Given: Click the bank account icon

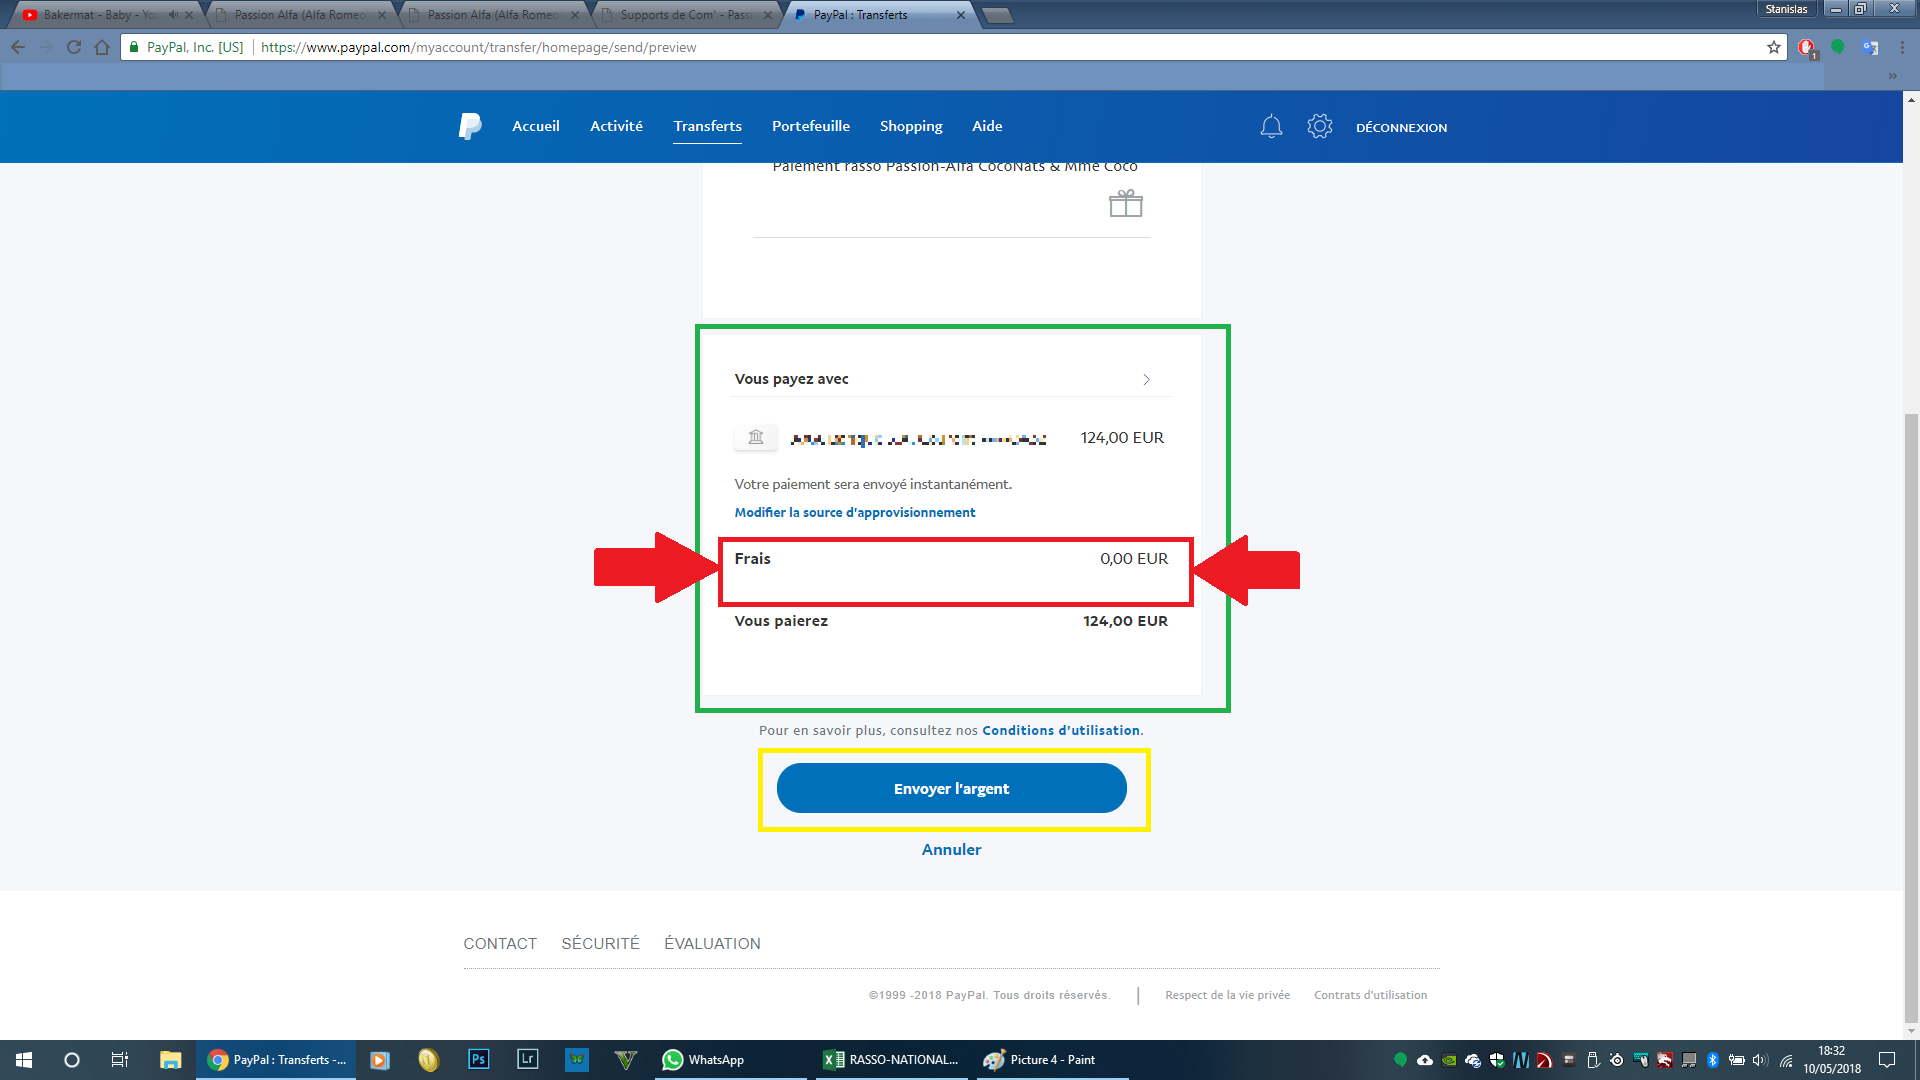Looking at the screenshot, I should pyautogui.click(x=756, y=437).
